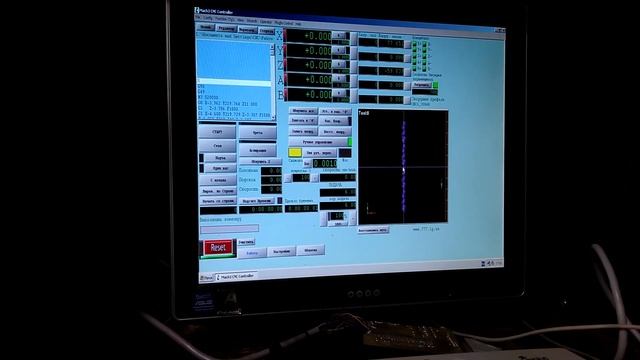Switch to the Настройки bottom tab

tap(282, 251)
